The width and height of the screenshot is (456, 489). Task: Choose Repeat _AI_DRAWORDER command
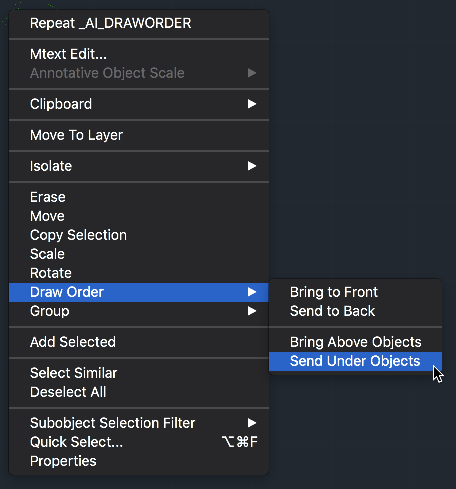pos(139,23)
